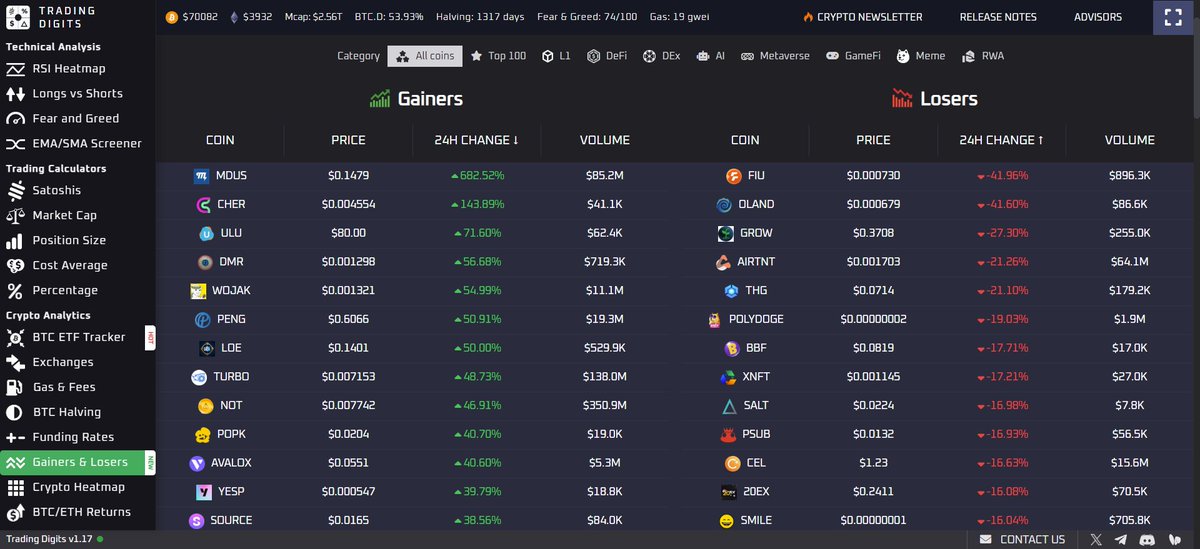Filter by DeFi category

pos(607,56)
